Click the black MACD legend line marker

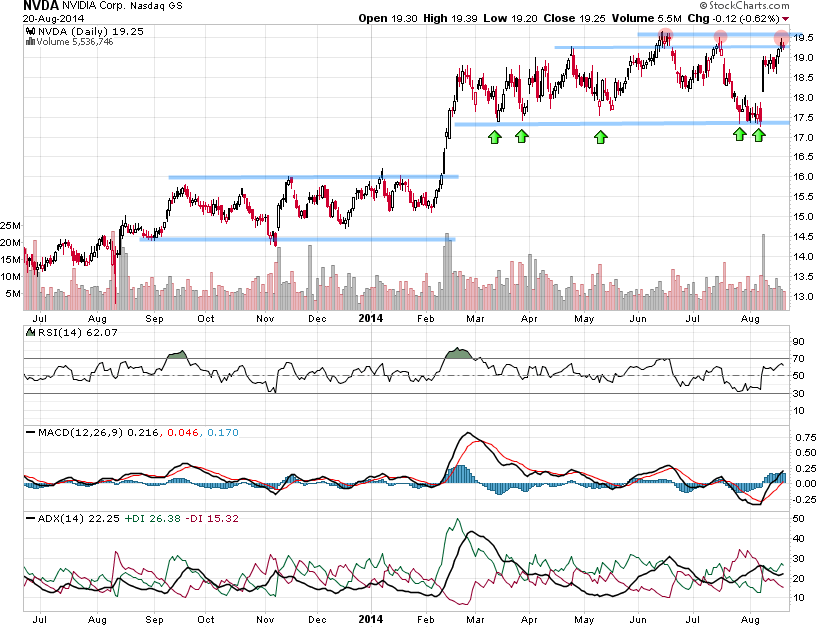pyautogui.click(x=31, y=432)
